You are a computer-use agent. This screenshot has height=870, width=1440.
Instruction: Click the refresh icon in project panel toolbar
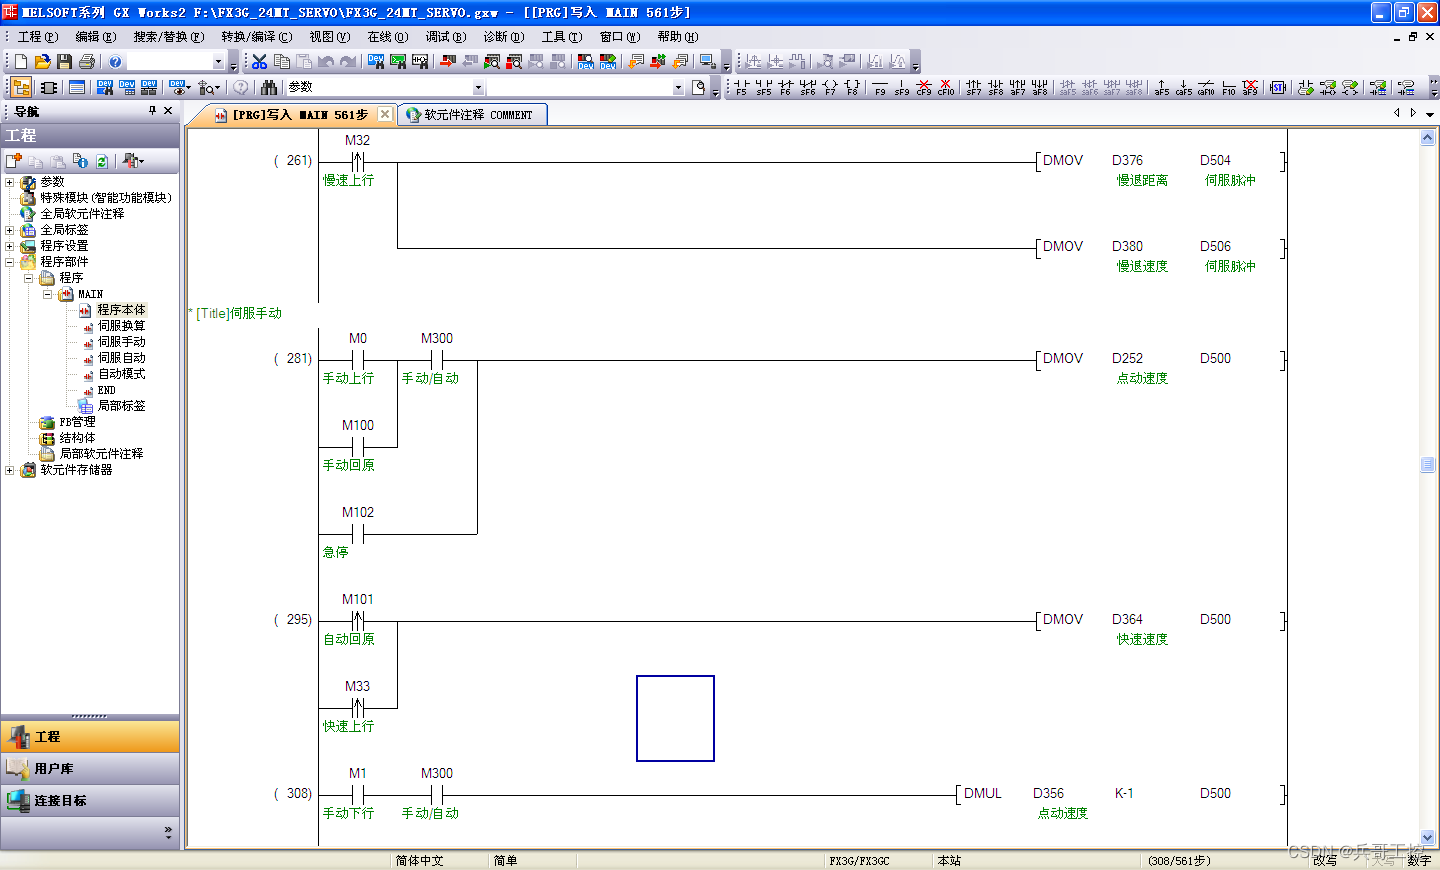click(x=102, y=161)
